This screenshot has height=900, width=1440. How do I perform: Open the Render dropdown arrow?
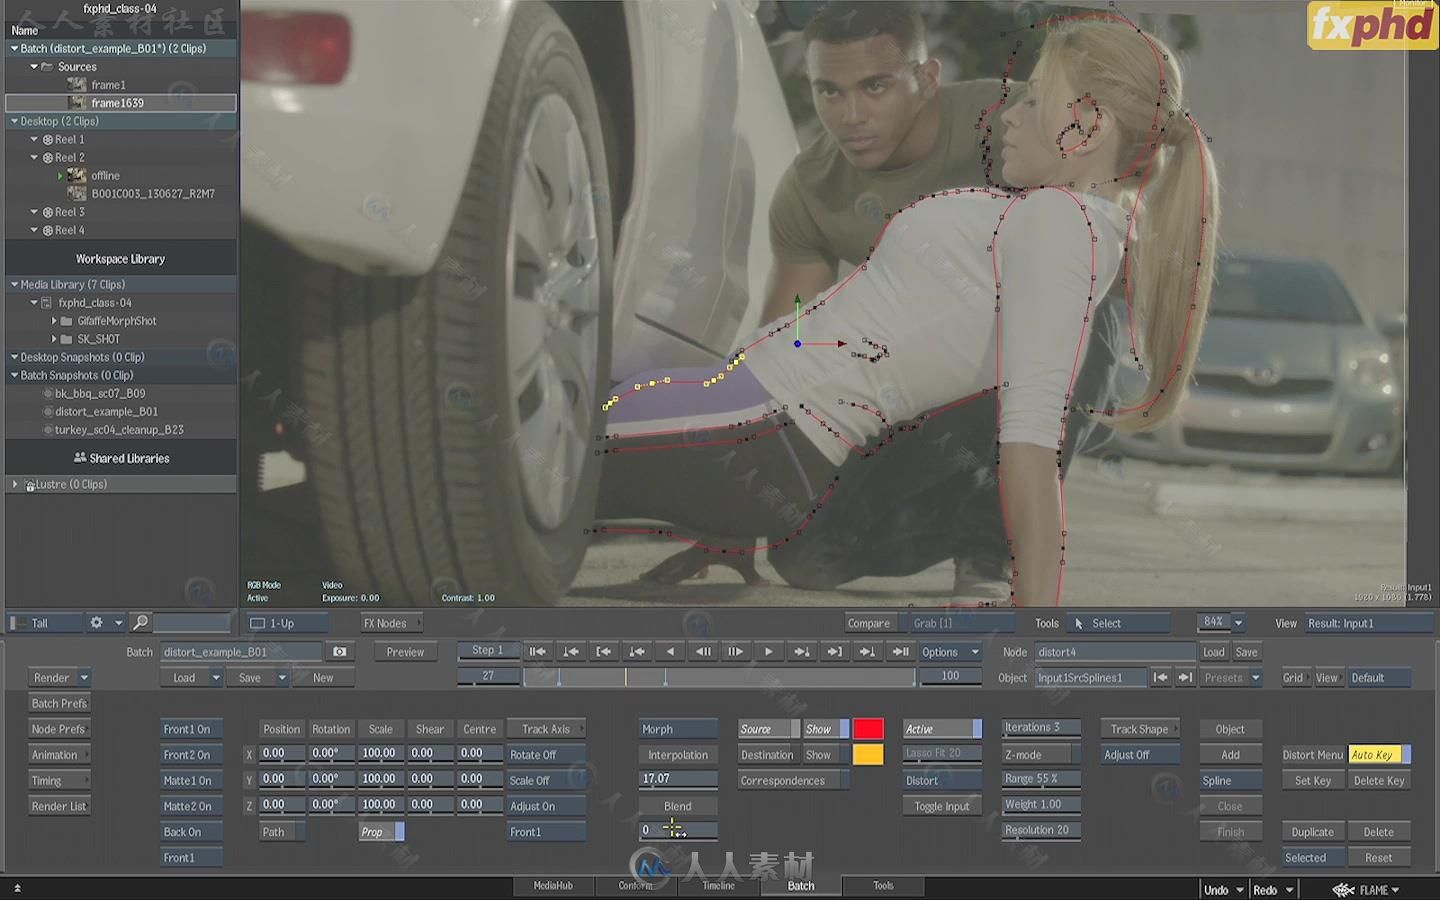84,678
